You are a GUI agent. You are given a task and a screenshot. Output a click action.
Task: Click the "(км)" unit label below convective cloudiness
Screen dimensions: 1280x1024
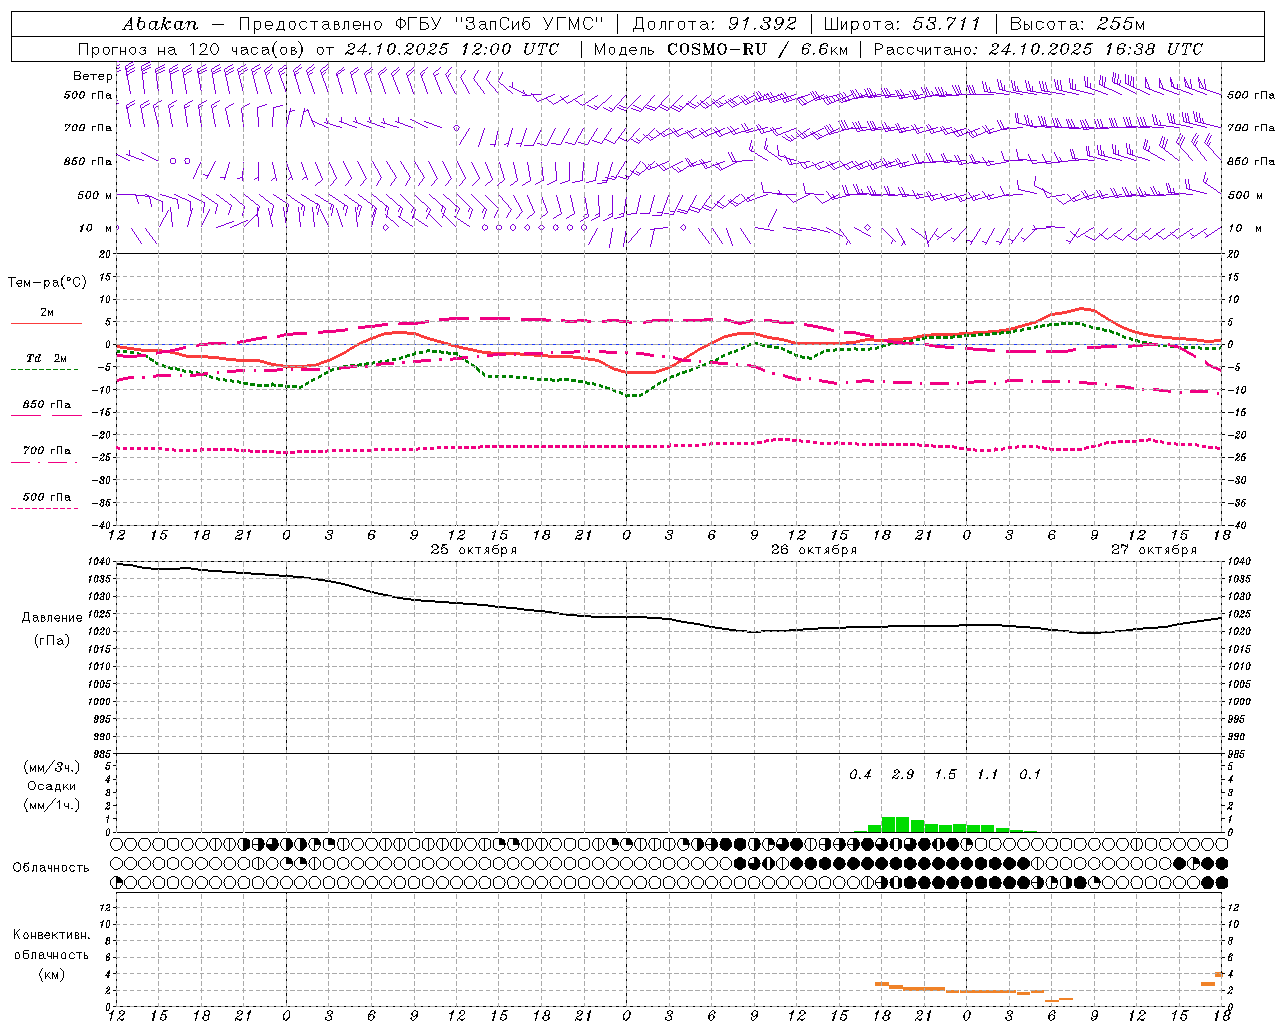[52, 974]
